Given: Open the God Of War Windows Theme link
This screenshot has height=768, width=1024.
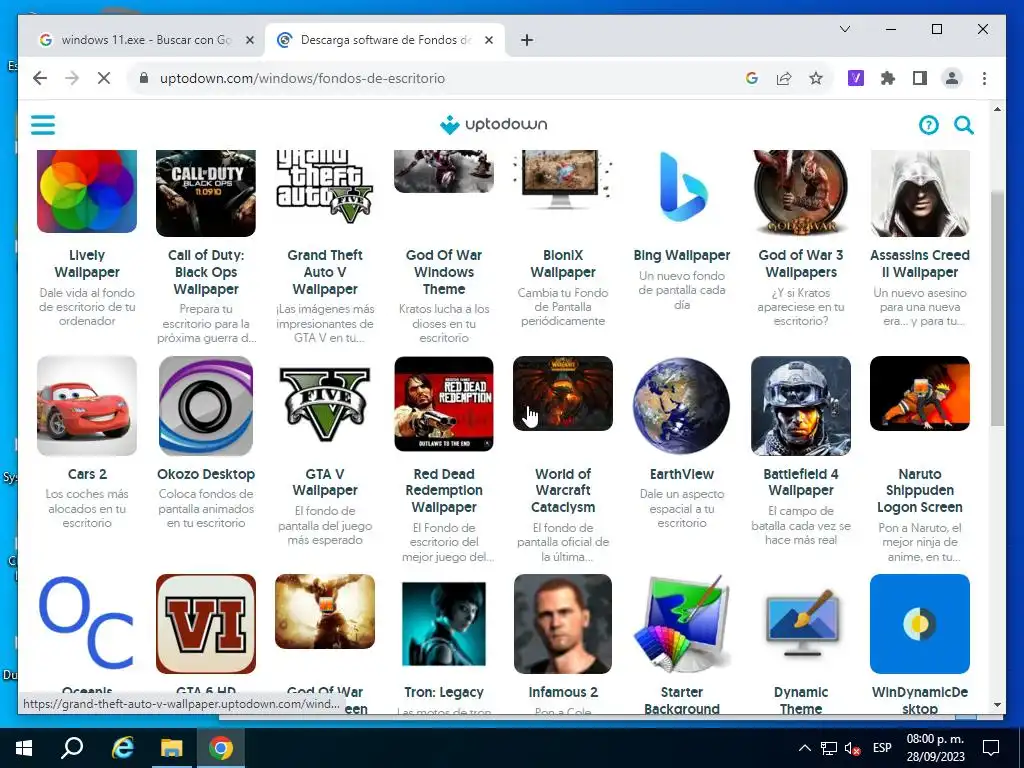Looking at the screenshot, I should pos(444,272).
